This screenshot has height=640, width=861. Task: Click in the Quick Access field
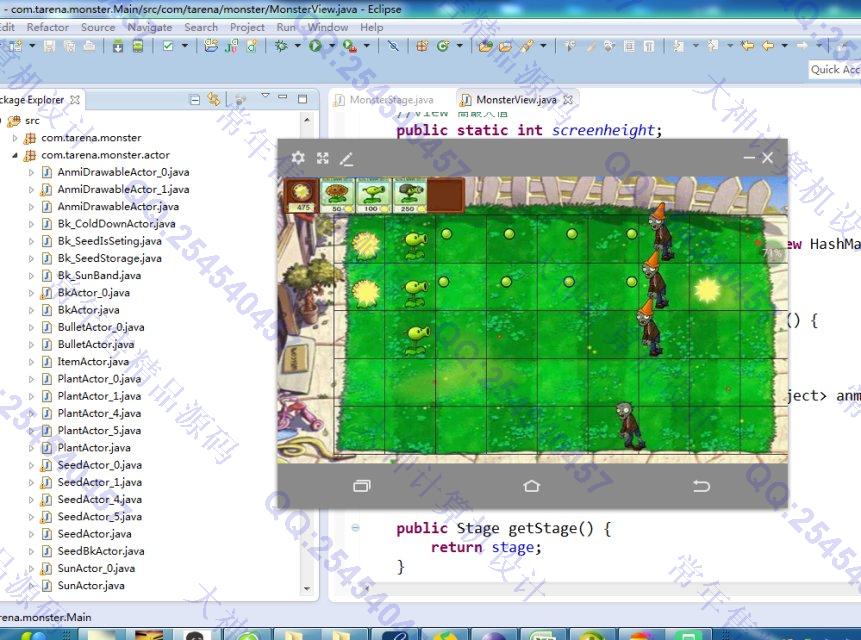834,70
